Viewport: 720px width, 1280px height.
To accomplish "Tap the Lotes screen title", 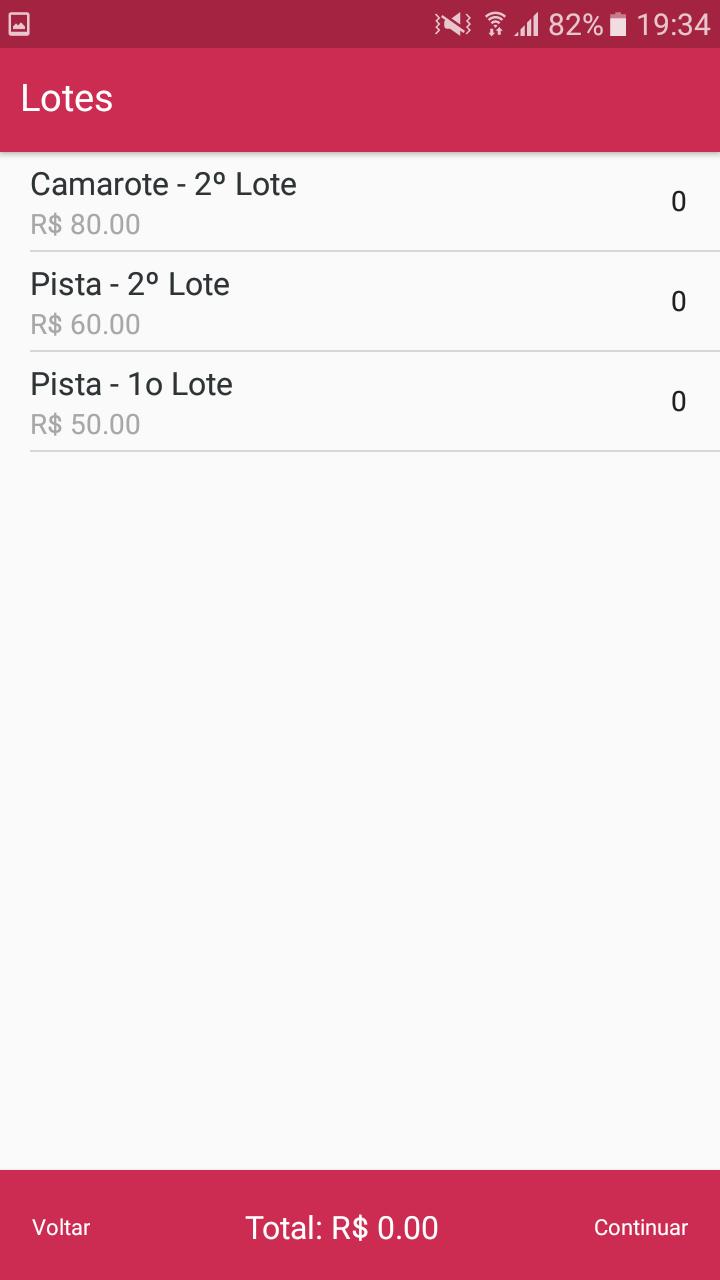I will coord(67,99).
